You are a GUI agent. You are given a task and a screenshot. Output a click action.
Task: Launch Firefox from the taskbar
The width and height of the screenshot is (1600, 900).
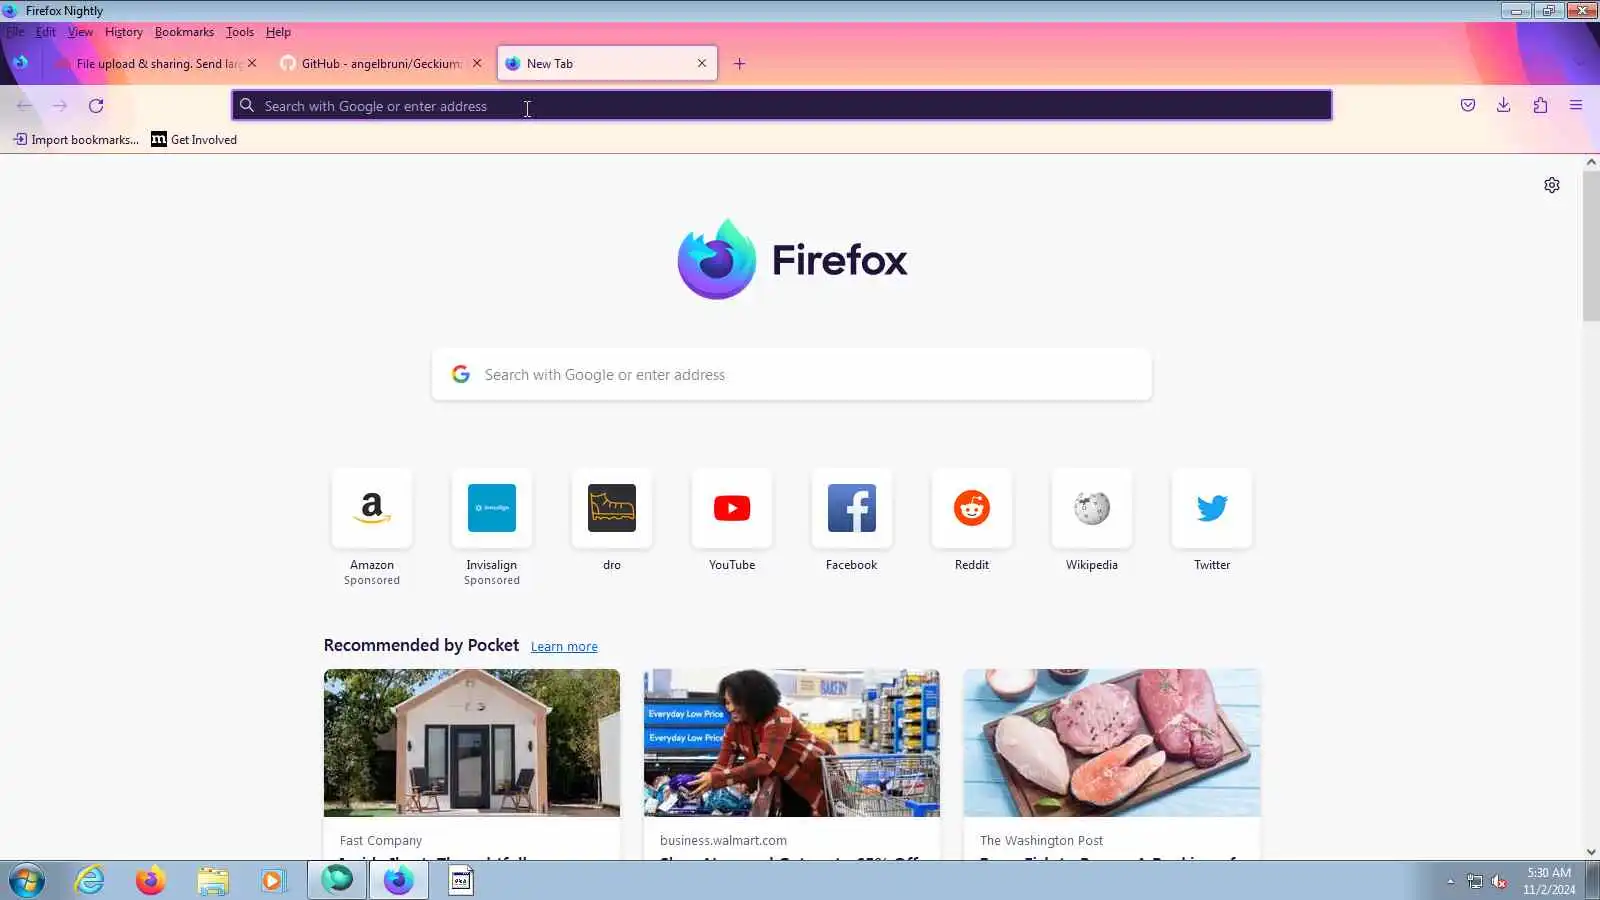coord(151,881)
